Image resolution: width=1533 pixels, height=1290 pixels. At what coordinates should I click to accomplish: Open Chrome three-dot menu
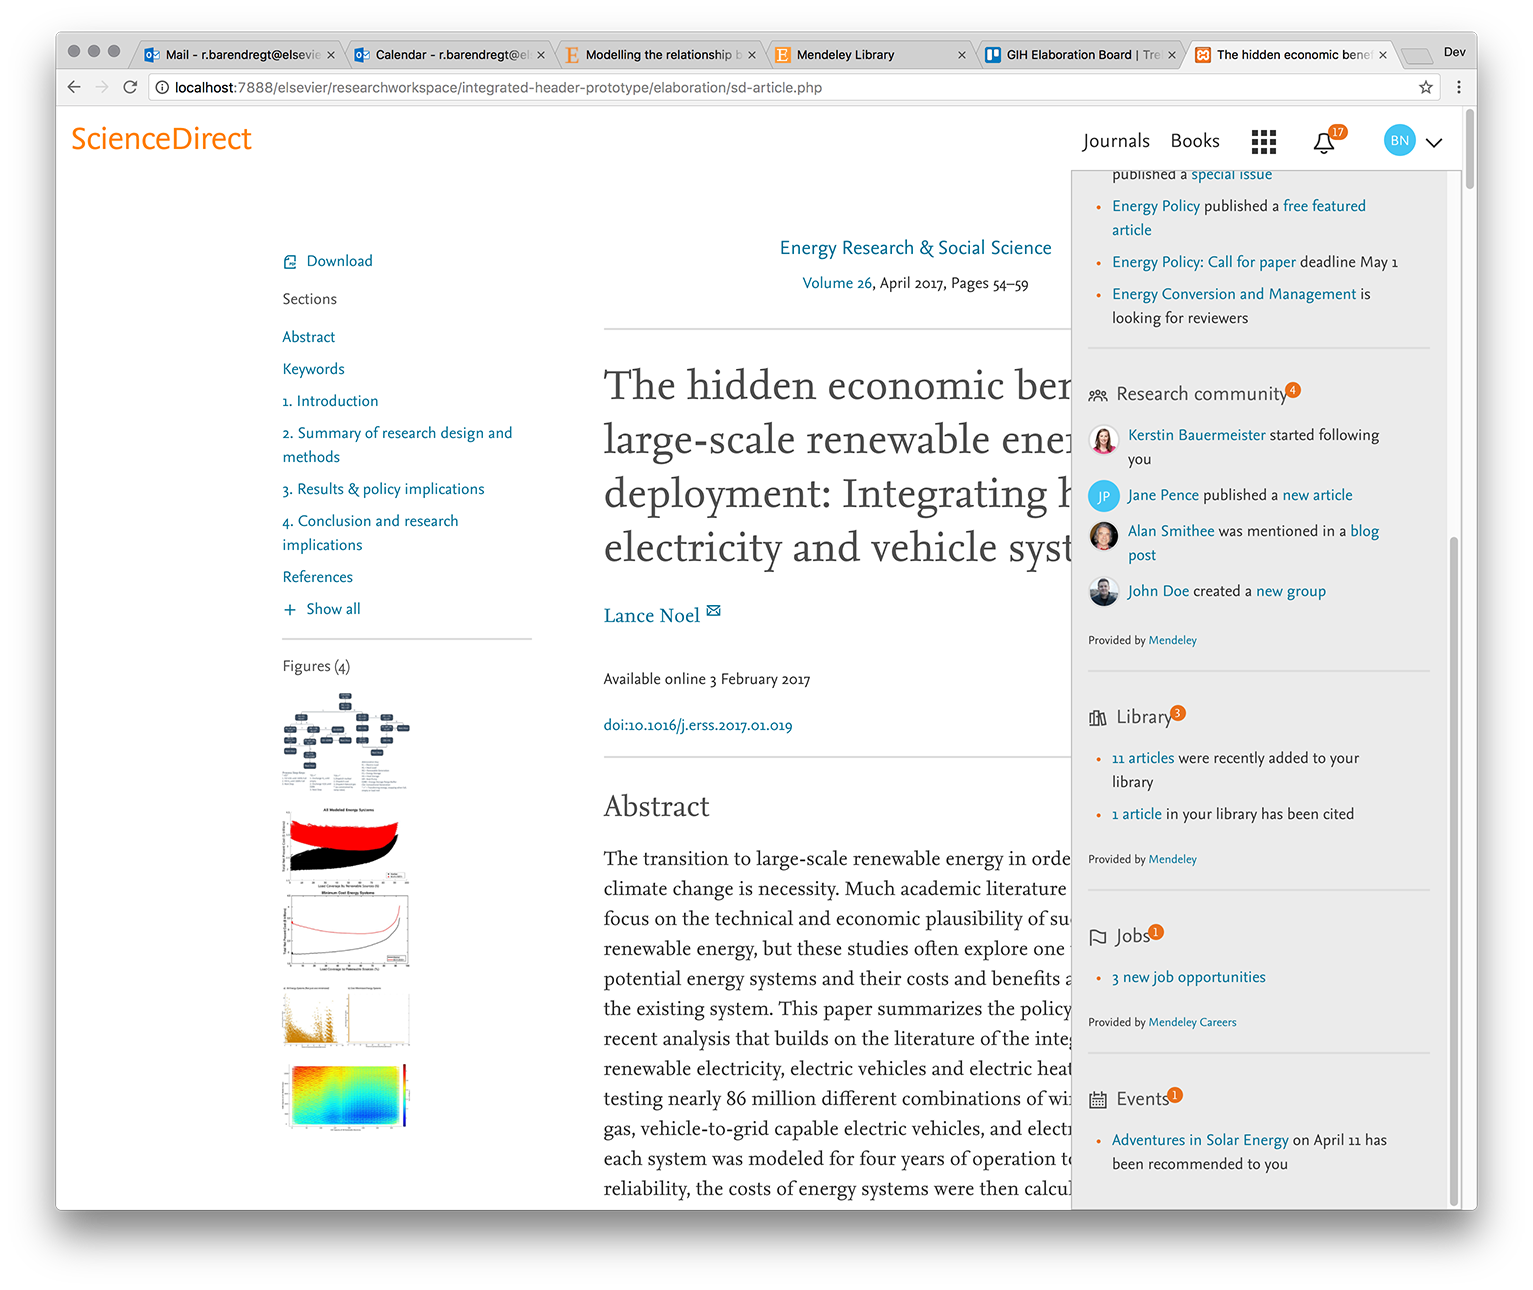1459,87
